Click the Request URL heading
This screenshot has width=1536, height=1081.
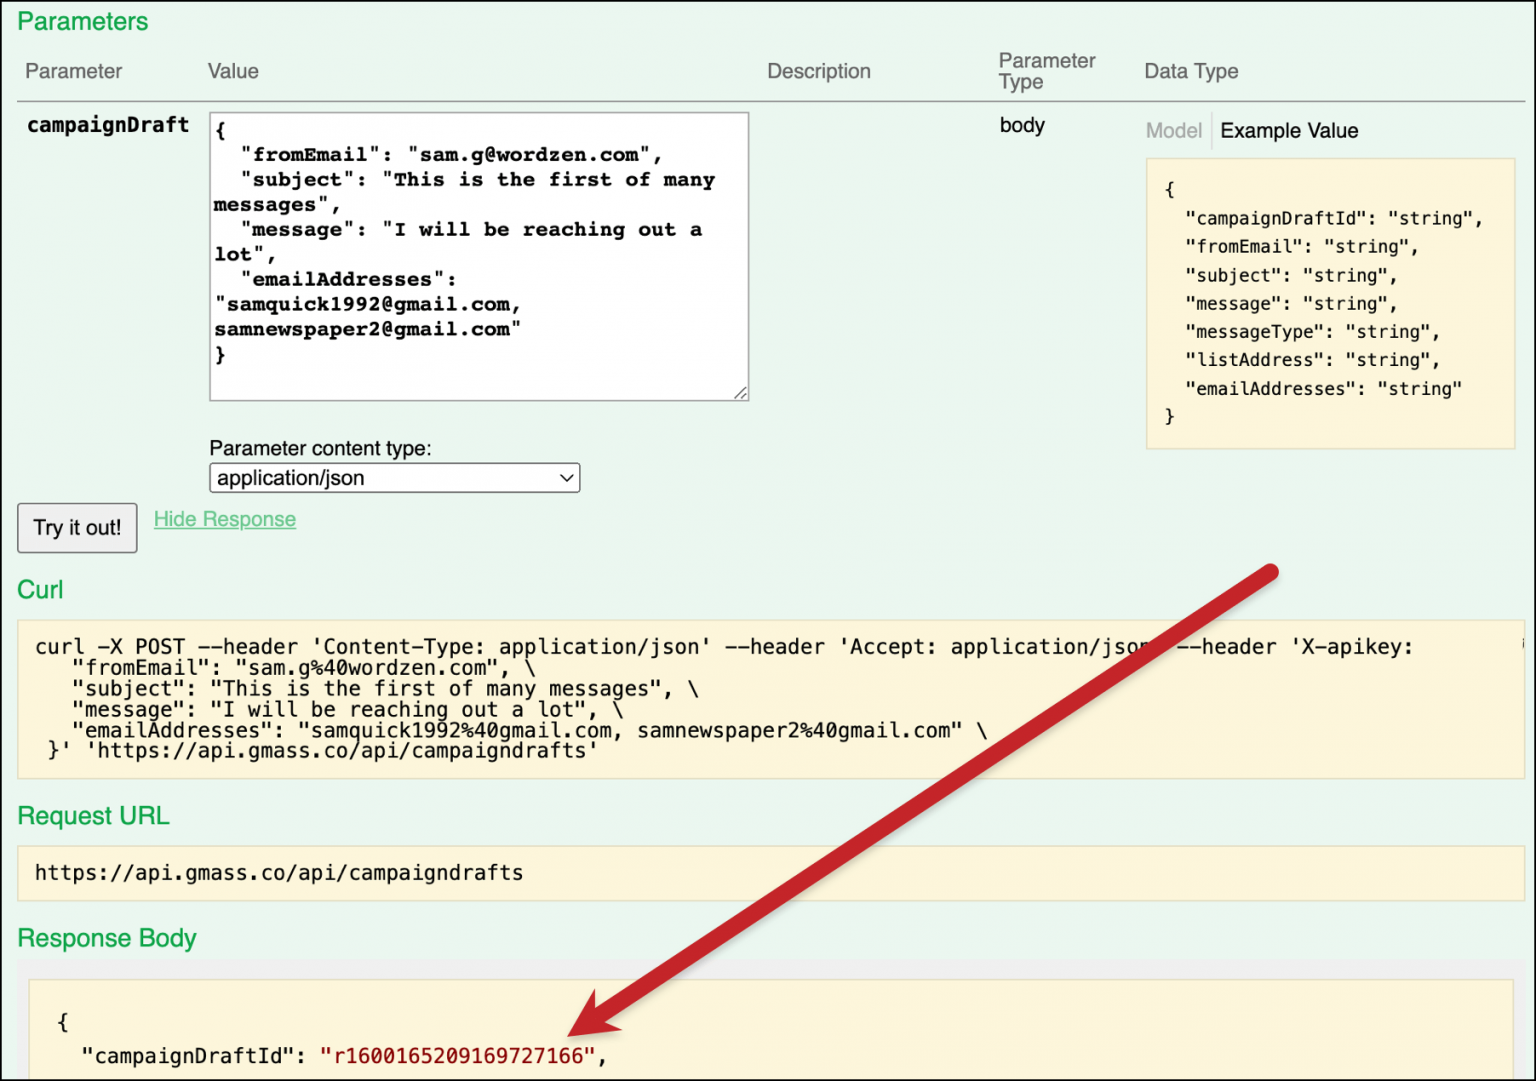[93, 815]
